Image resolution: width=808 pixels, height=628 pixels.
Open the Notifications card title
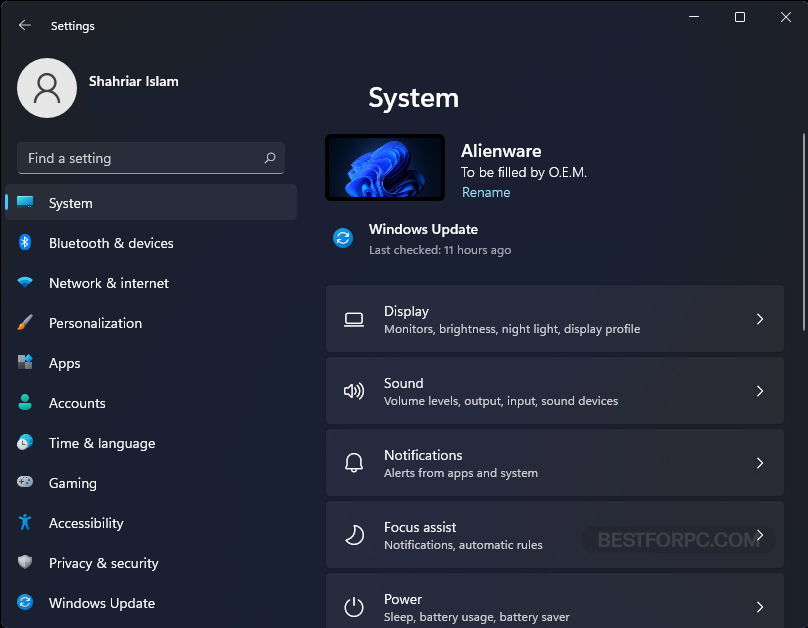click(x=423, y=455)
